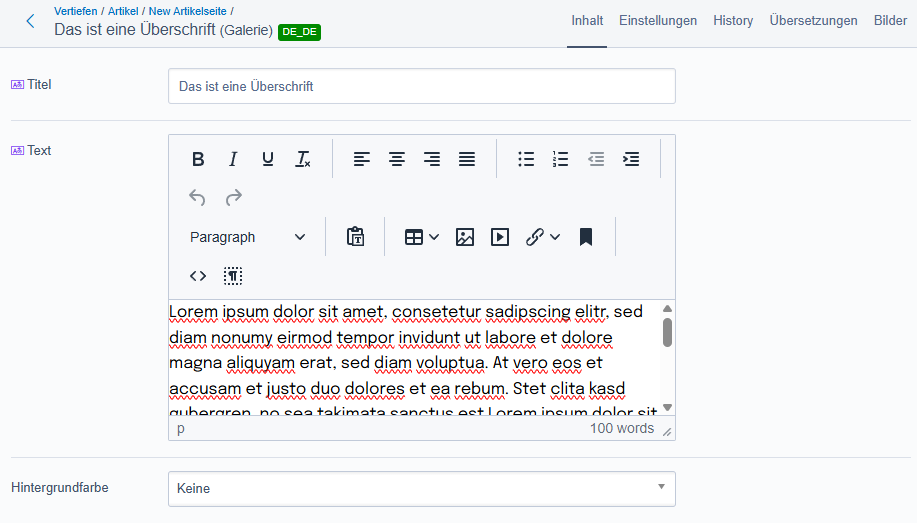
Task: Insert a numbered list
Action: pos(561,159)
